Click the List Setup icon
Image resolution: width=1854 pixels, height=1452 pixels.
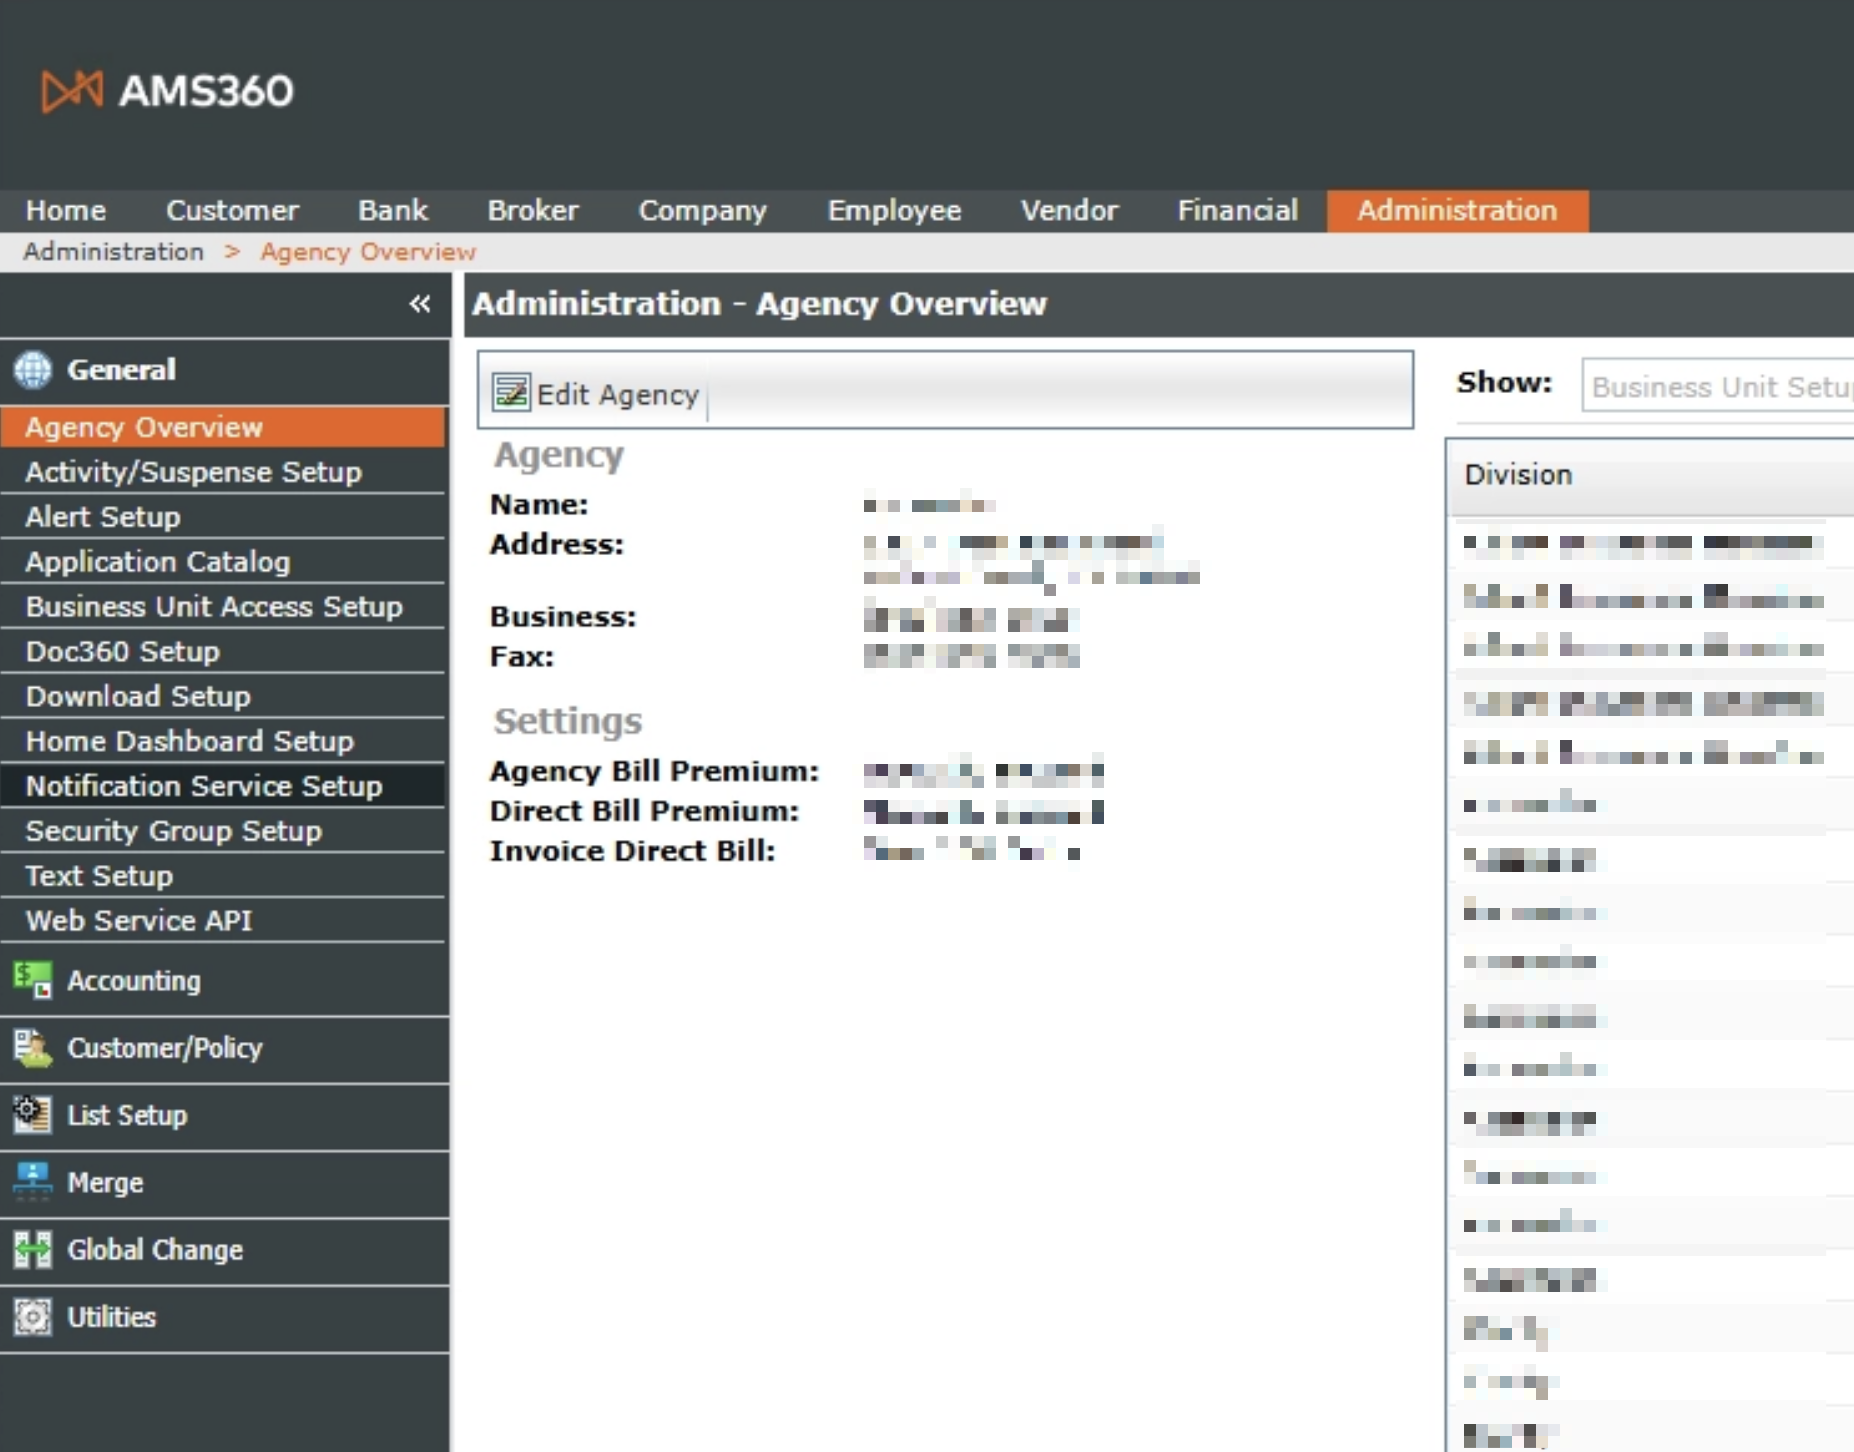coord(32,1115)
